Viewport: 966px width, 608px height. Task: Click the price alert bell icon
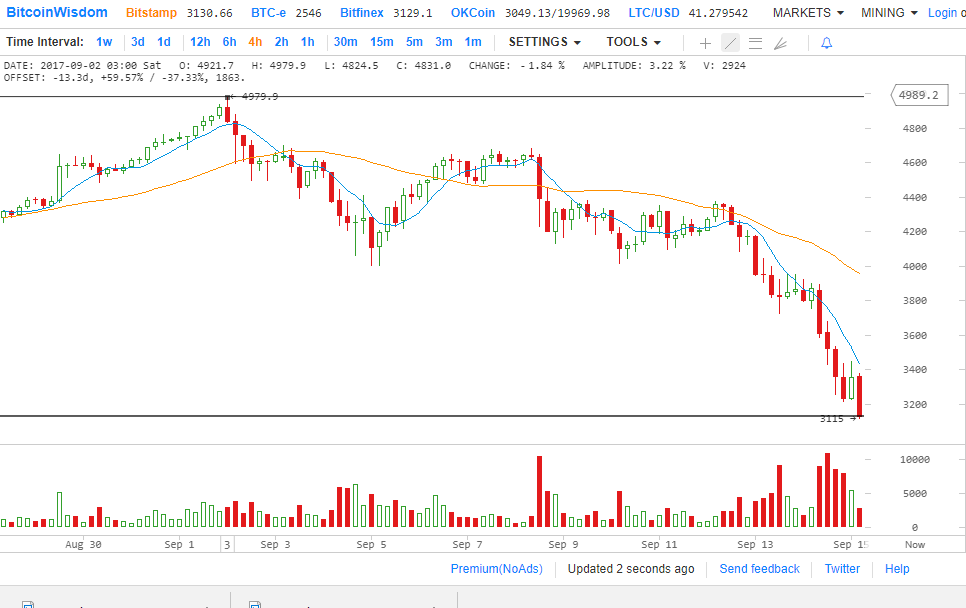pyautogui.click(x=826, y=43)
